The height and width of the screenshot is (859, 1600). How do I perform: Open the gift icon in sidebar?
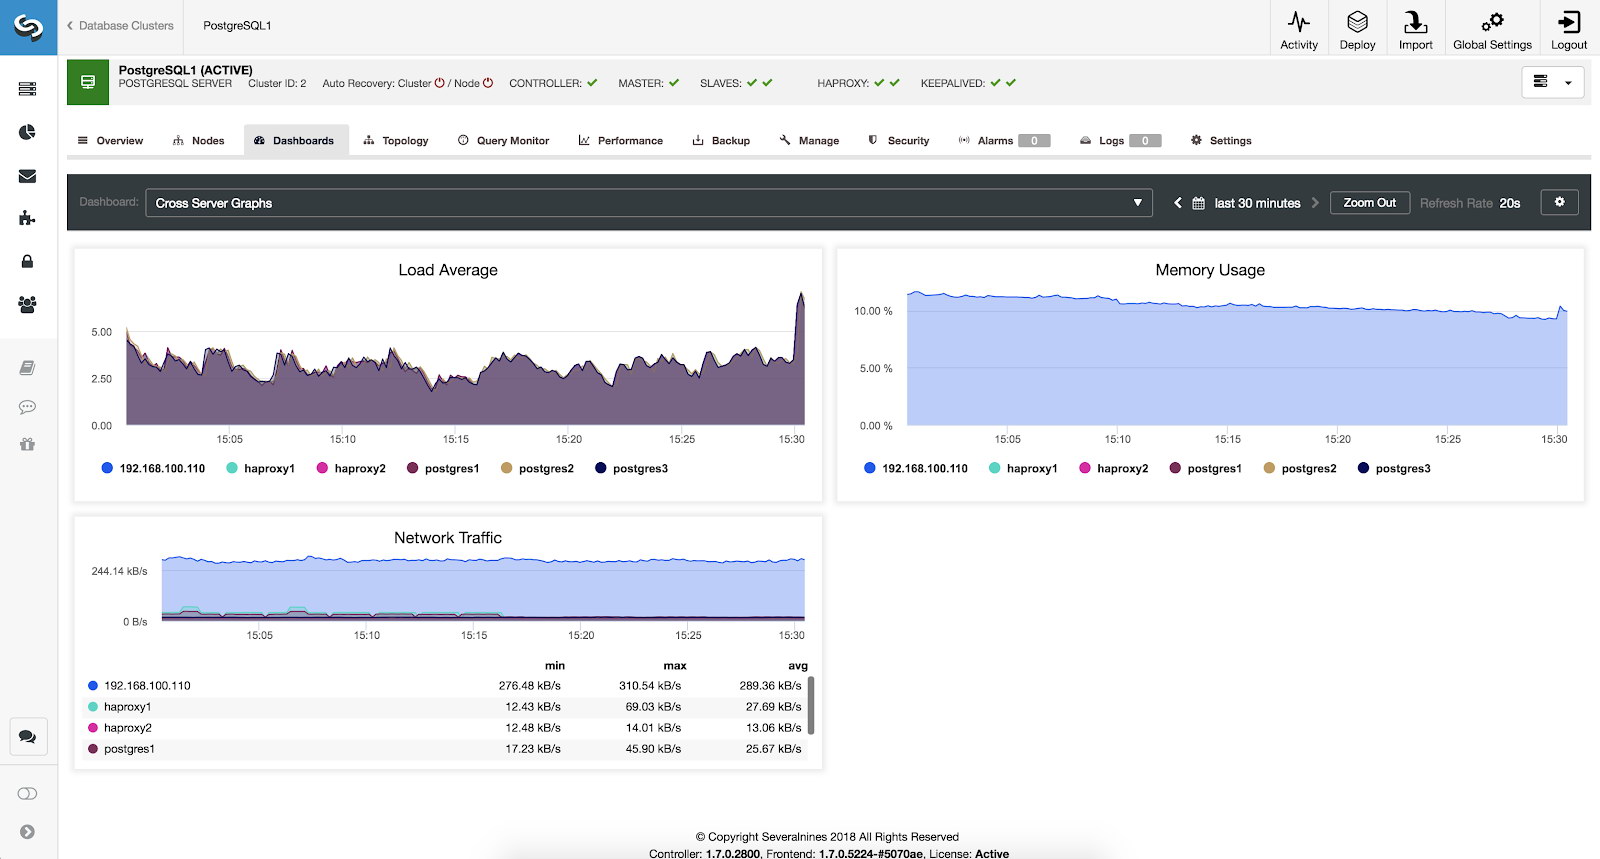click(28, 444)
